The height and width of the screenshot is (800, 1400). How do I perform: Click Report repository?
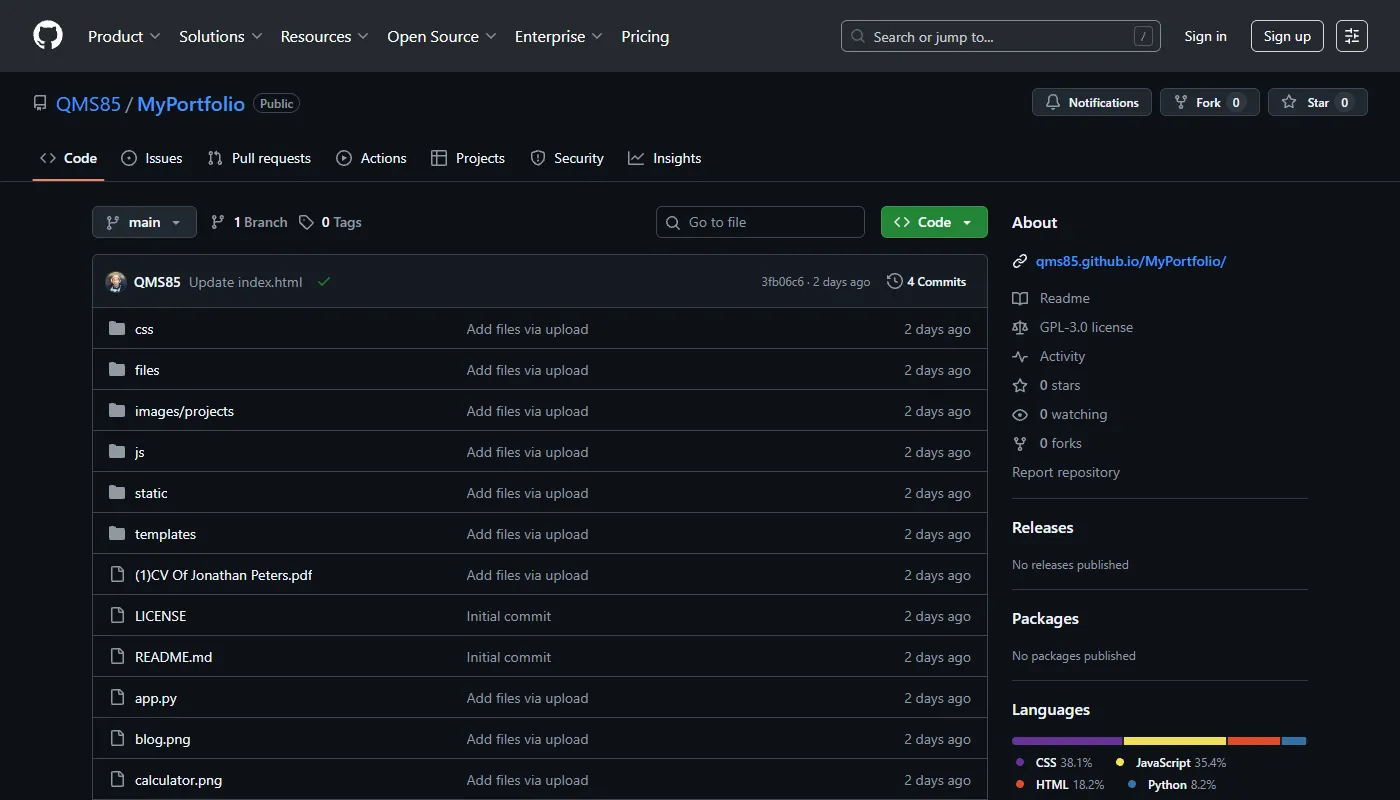click(1066, 472)
